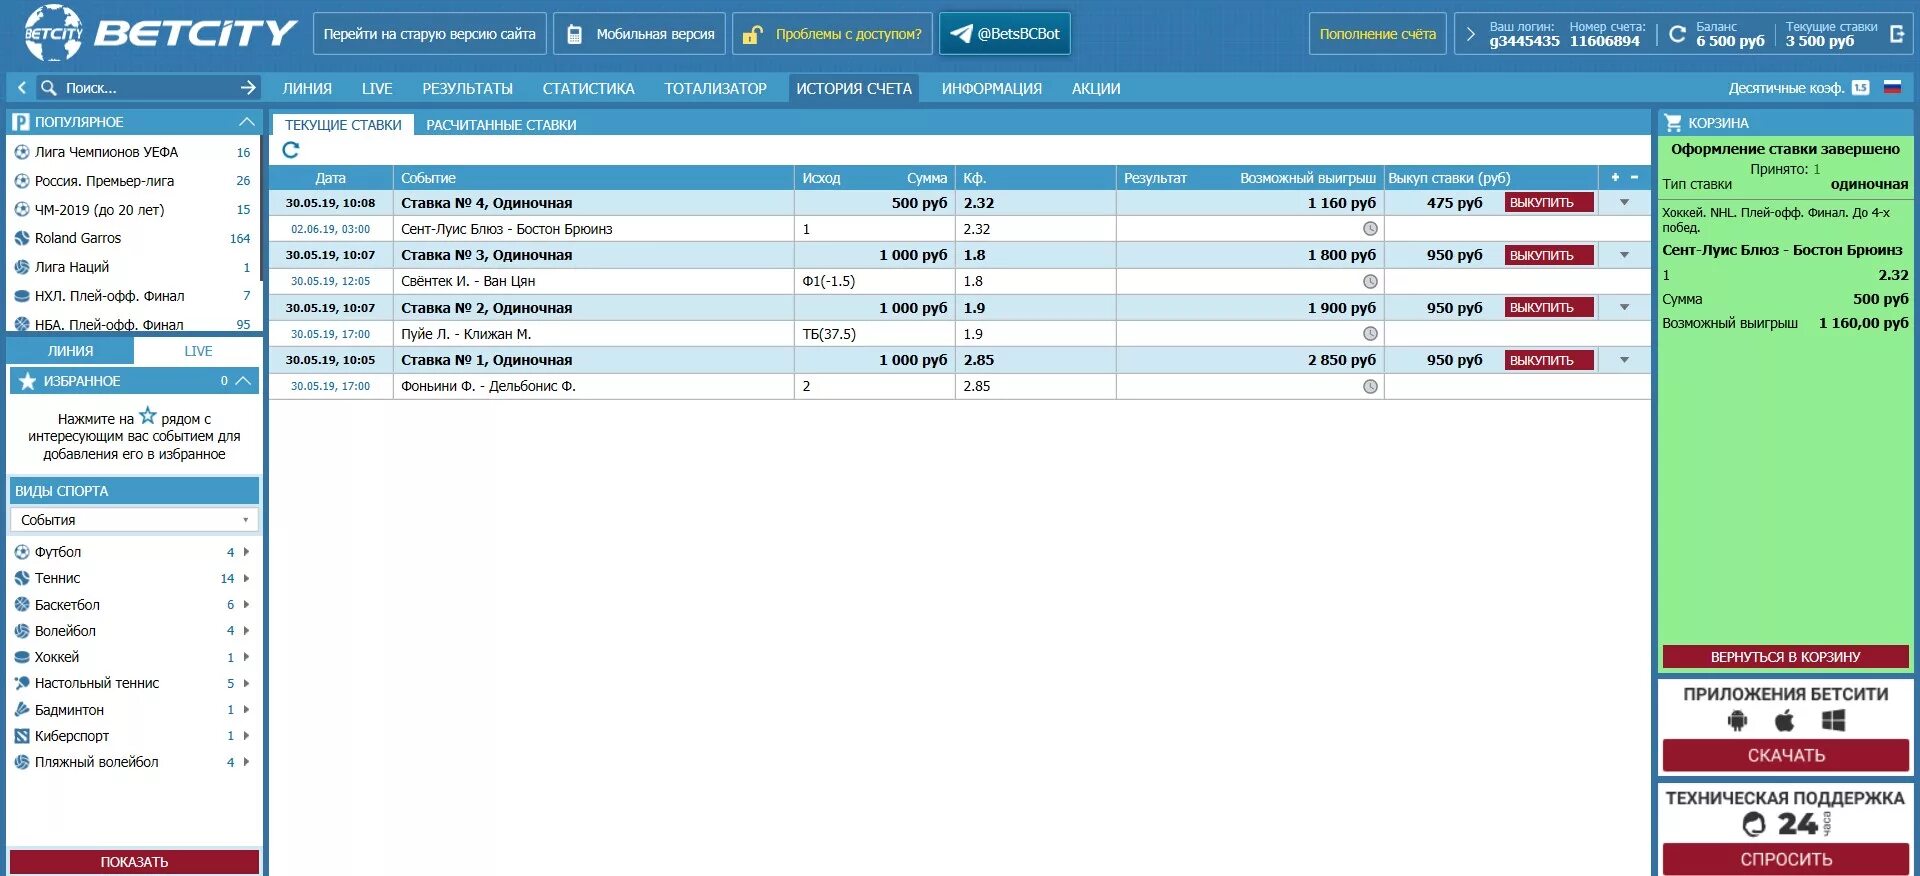The image size is (1920, 876).
Task: Click the Скачать apps button
Action: 1785,756
